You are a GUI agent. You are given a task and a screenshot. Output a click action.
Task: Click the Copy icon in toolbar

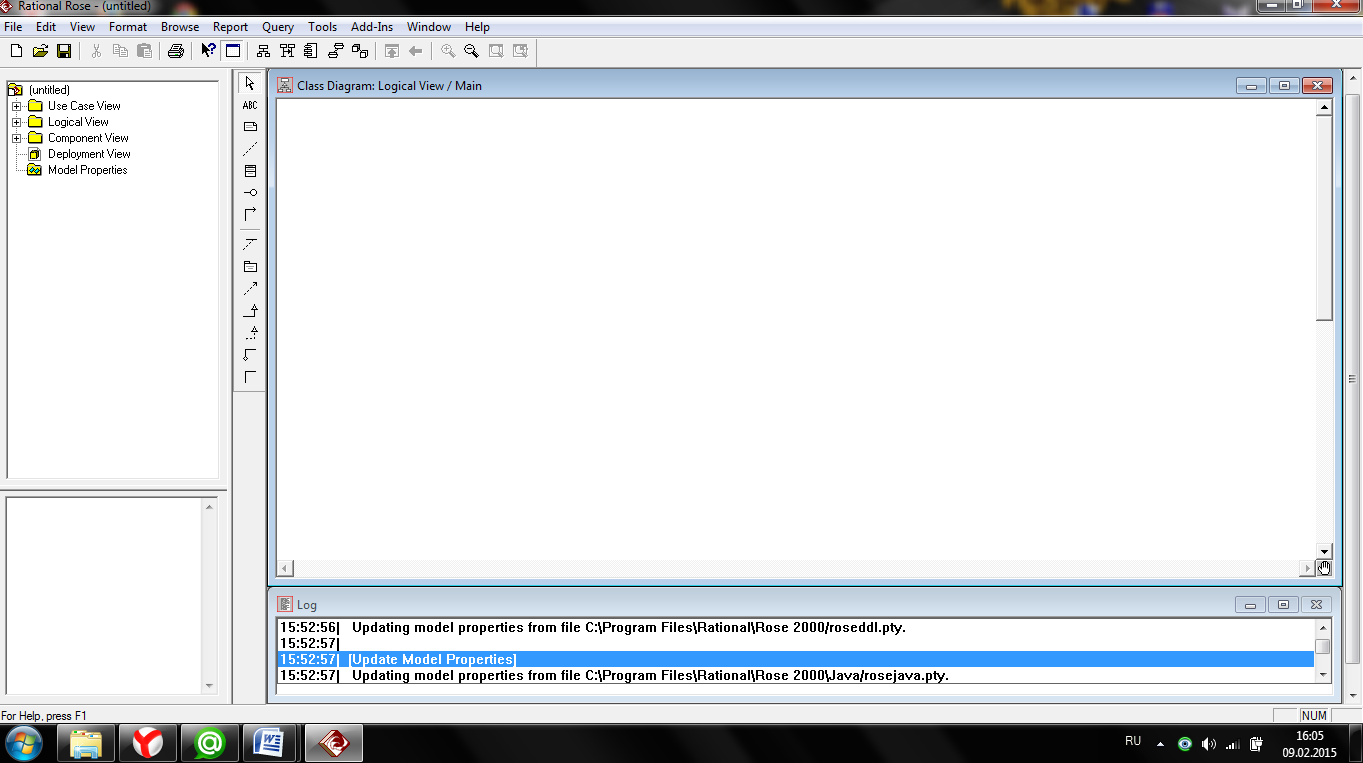coord(120,51)
